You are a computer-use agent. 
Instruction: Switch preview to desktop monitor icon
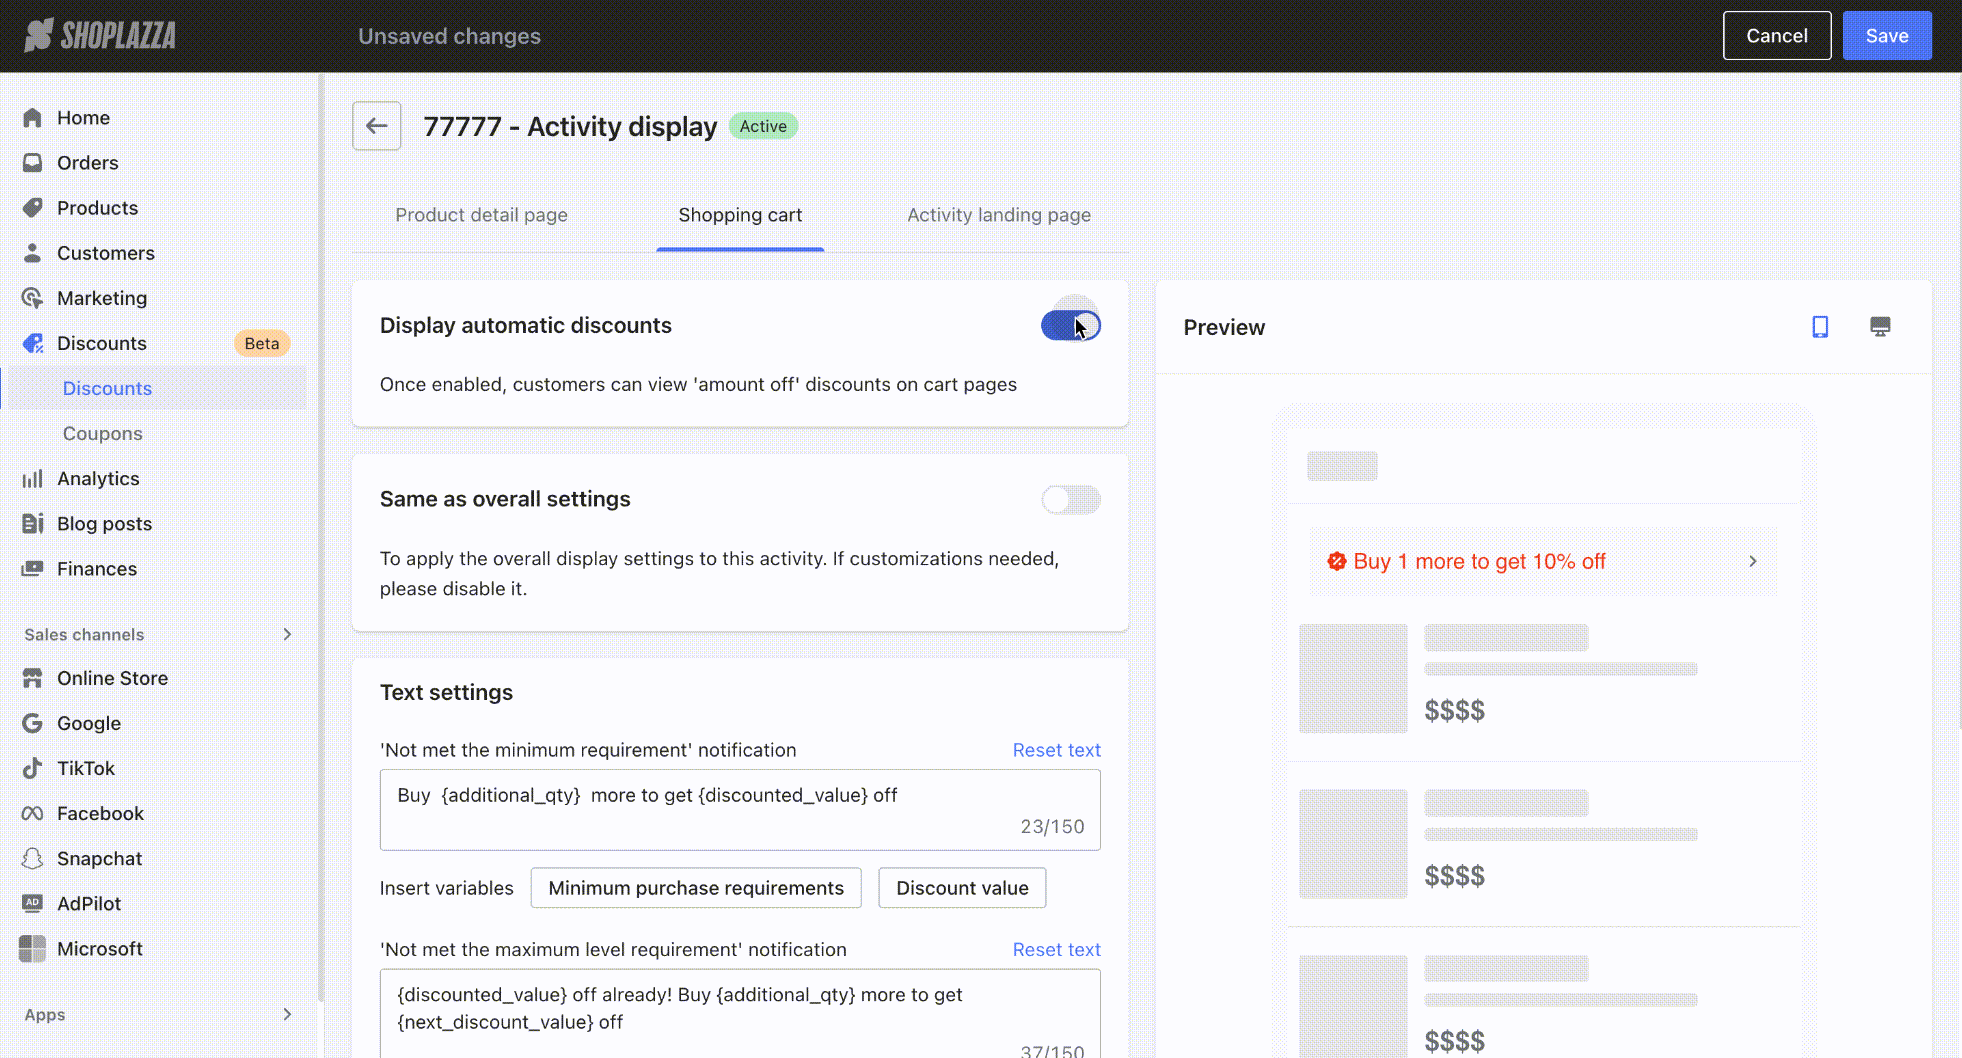click(x=1880, y=327)
